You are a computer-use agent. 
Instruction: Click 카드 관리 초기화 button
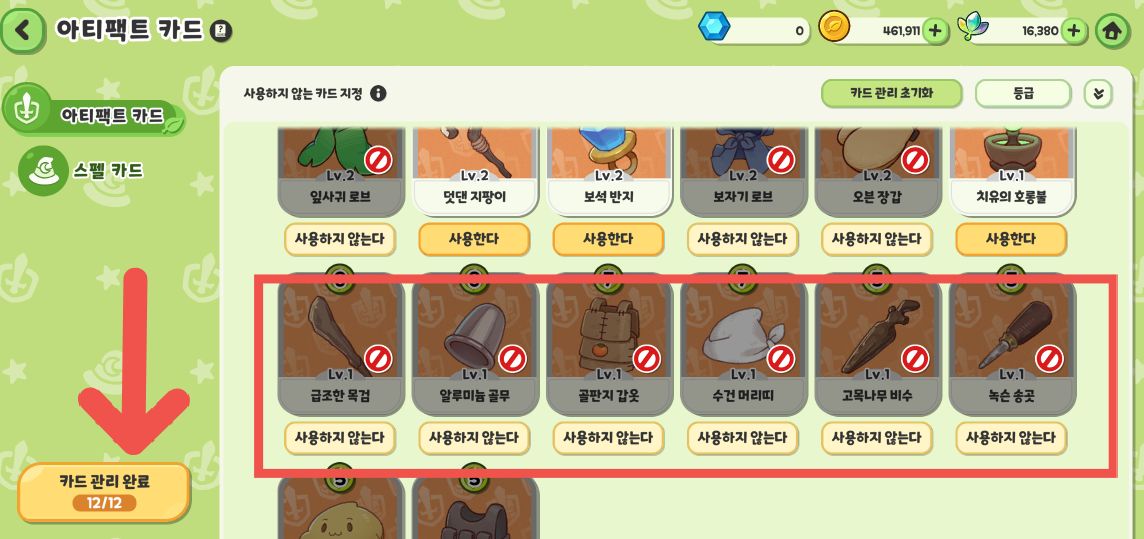892,94
